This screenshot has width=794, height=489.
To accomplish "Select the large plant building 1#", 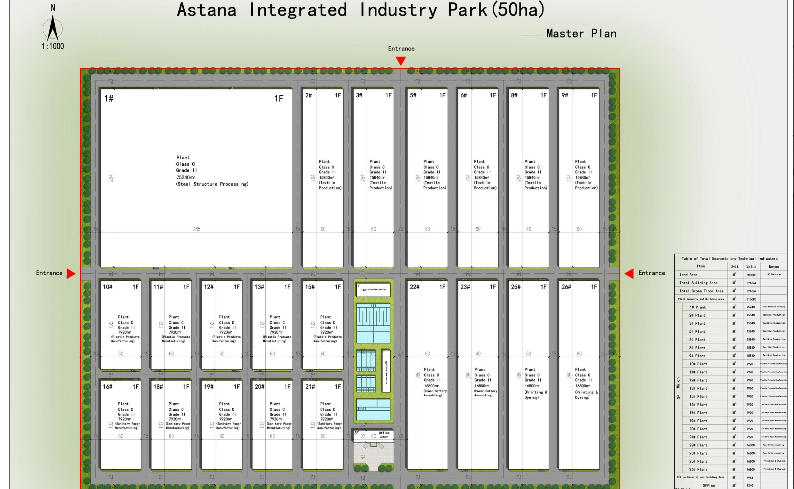I will (197, 163).
